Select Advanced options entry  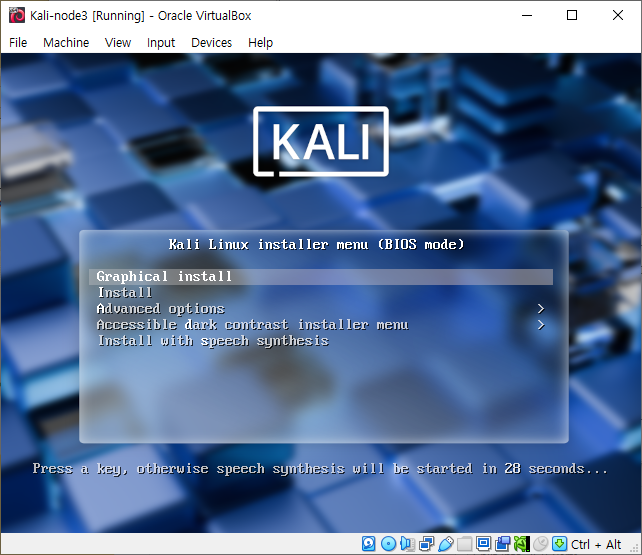coord(321,309)
